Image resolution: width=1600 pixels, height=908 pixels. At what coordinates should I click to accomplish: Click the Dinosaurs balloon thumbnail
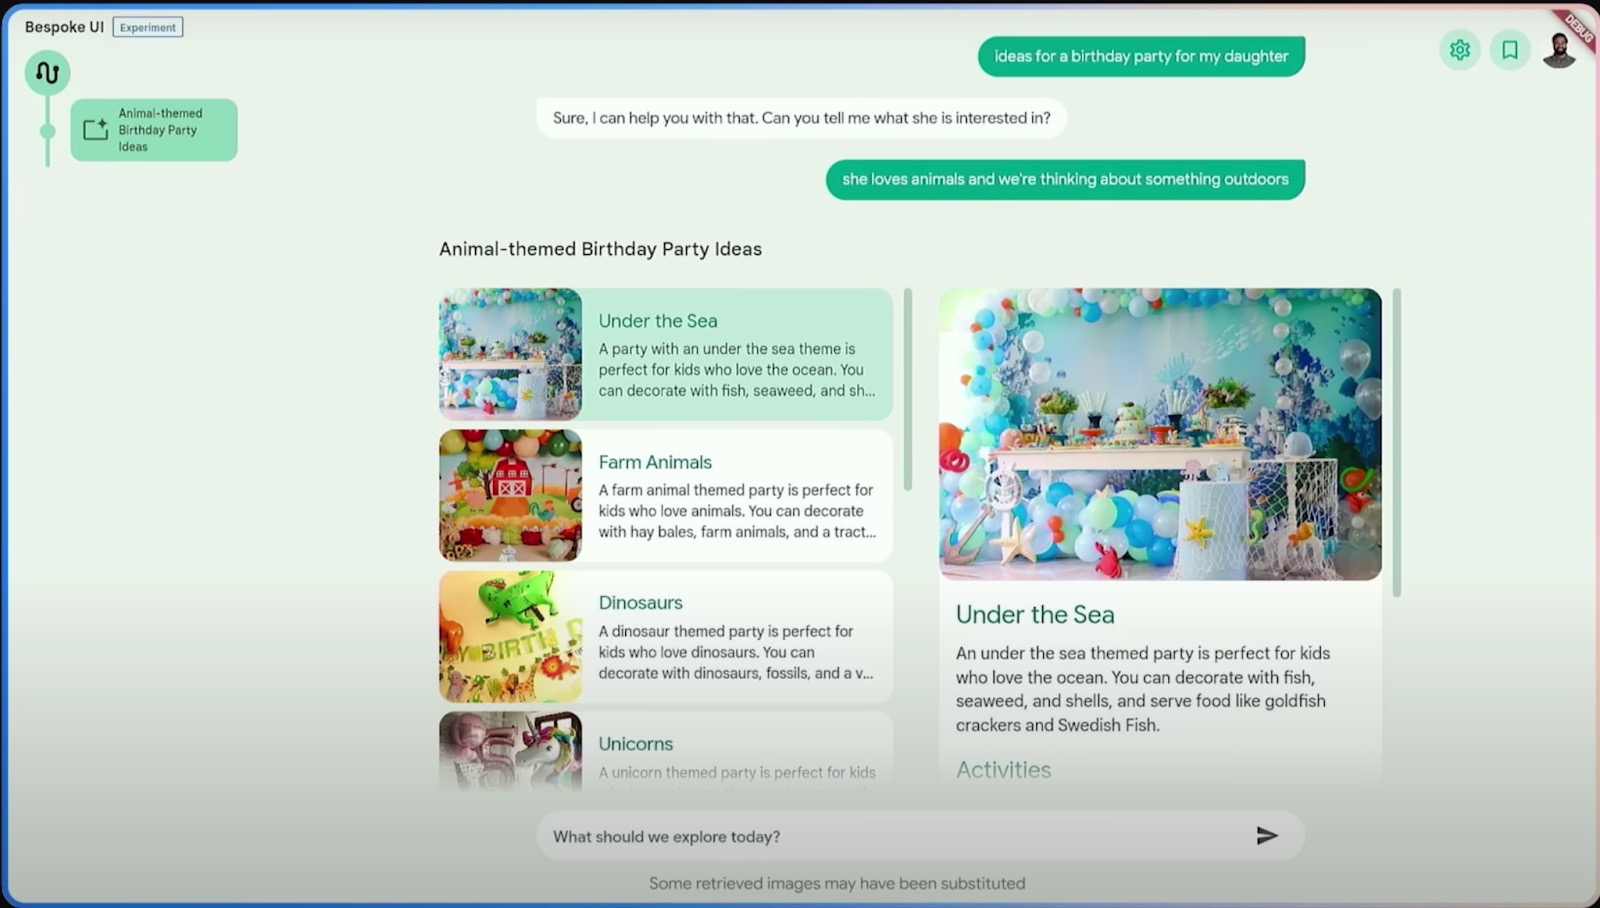[510, 637]
